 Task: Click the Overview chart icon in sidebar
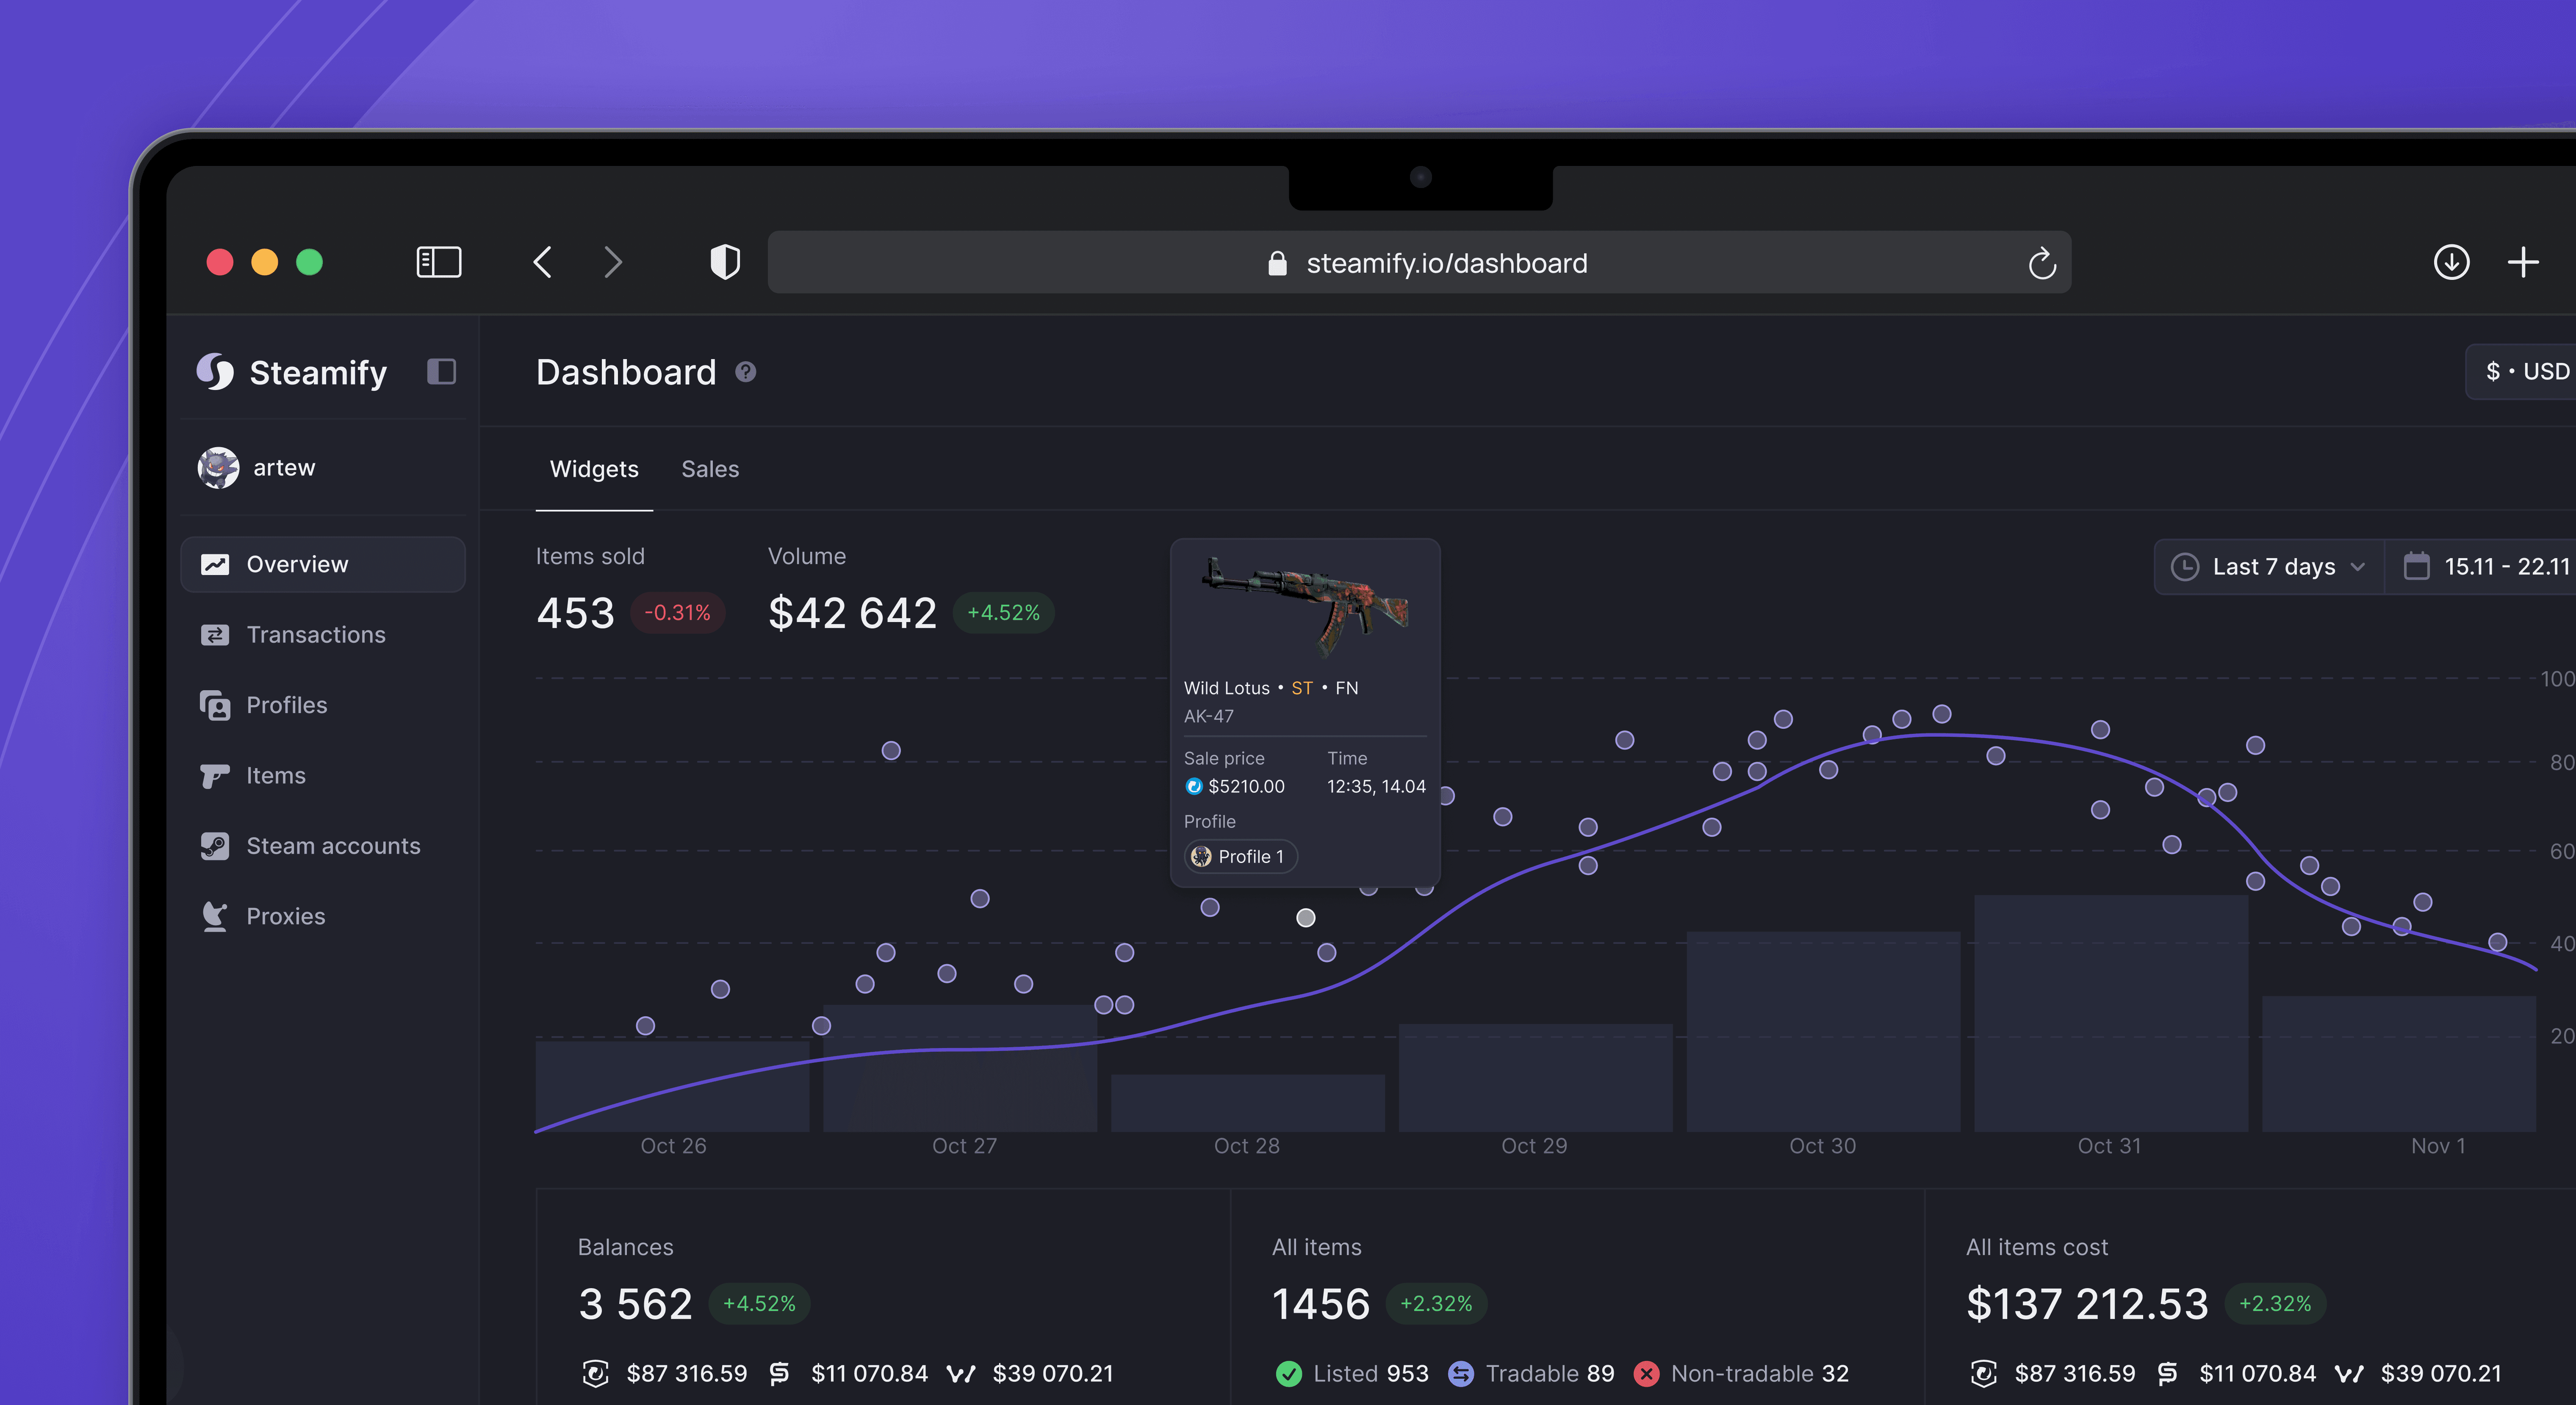[215, 564]
